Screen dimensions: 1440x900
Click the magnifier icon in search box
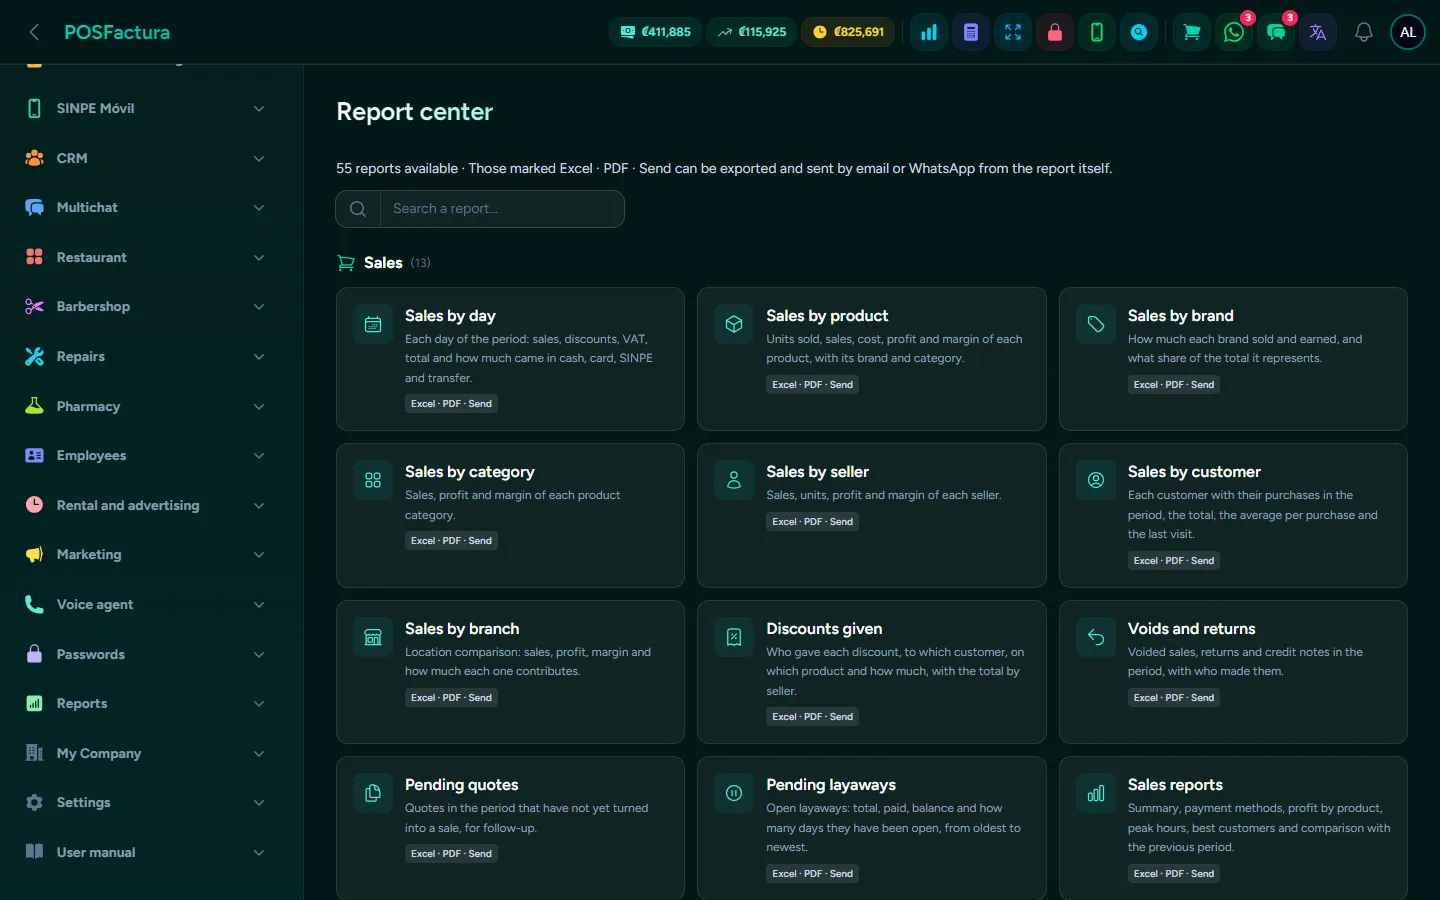click(x=358, y=209)
